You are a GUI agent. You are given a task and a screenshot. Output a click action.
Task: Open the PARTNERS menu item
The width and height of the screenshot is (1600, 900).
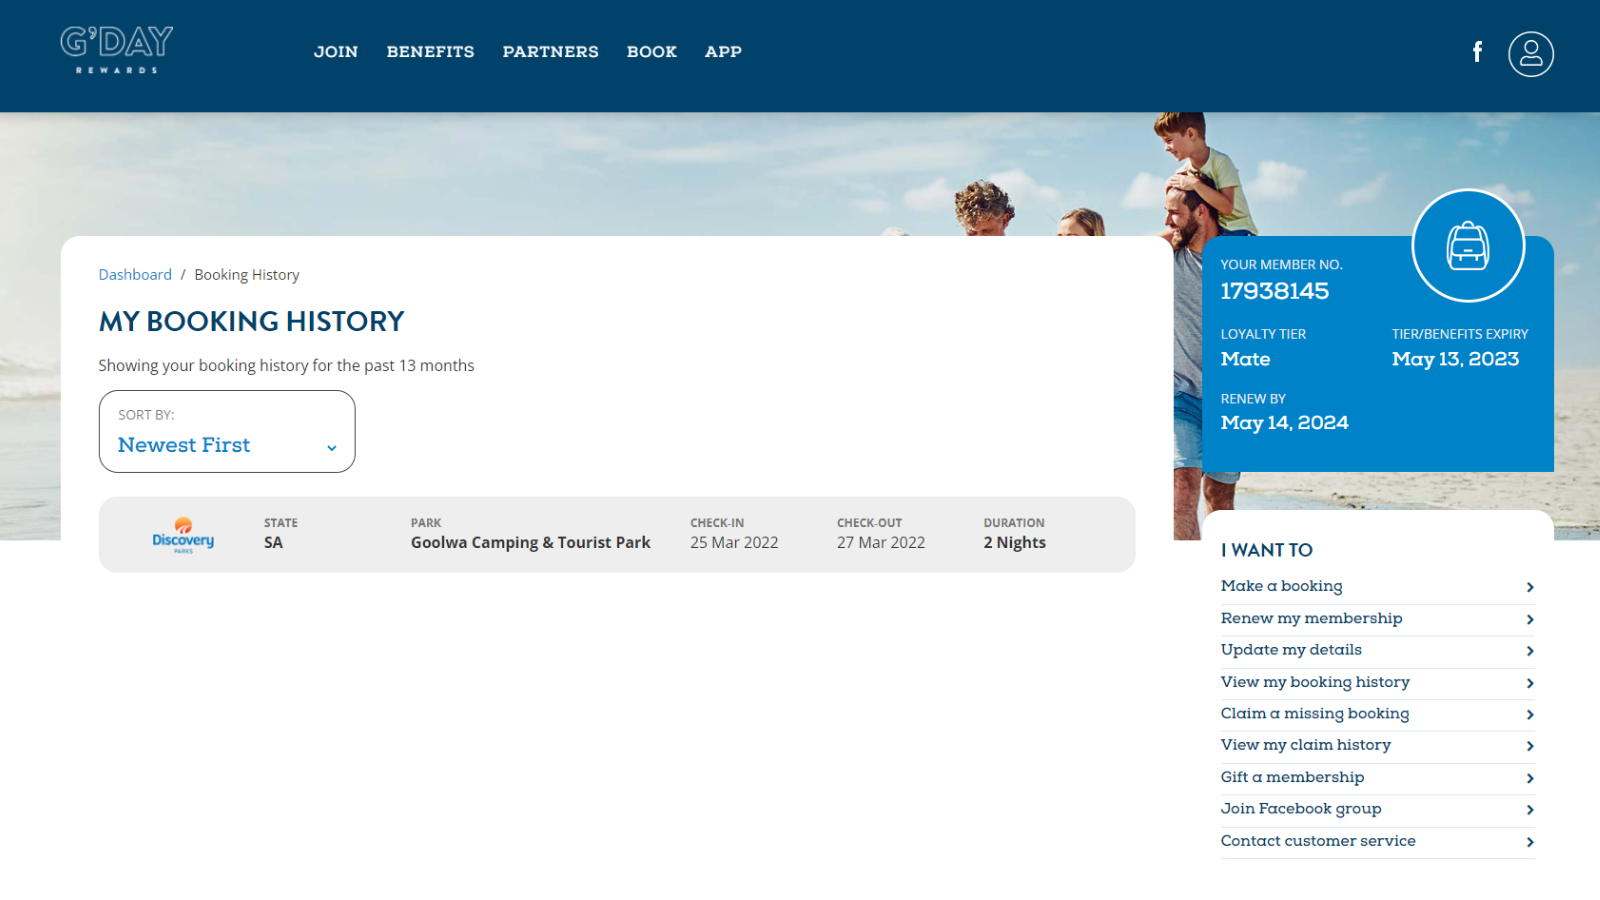(550, 52)
